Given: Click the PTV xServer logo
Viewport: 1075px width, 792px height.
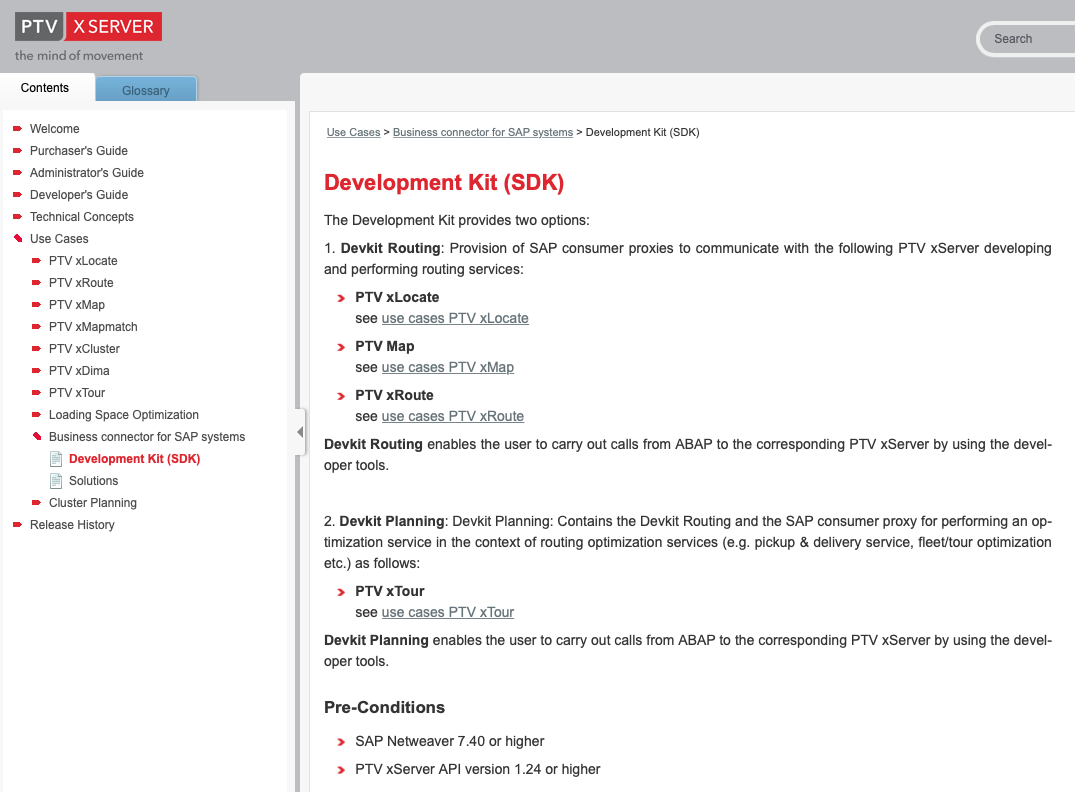Looking at the screenshot, I should coord(88,27).
